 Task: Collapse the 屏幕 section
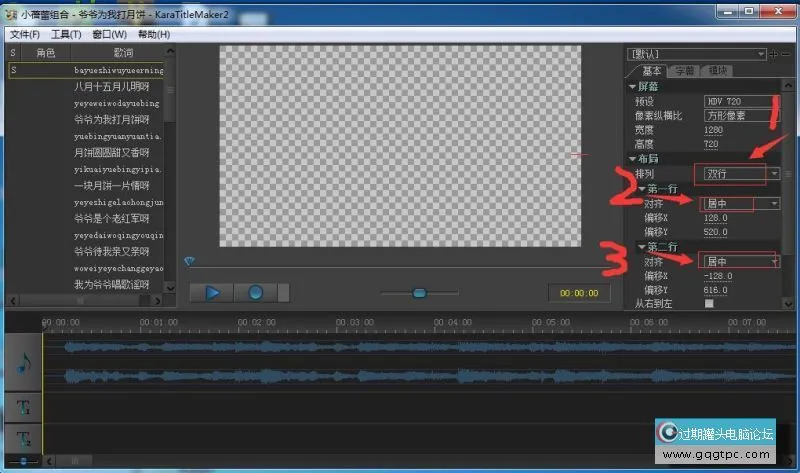(x=631, y=87)
